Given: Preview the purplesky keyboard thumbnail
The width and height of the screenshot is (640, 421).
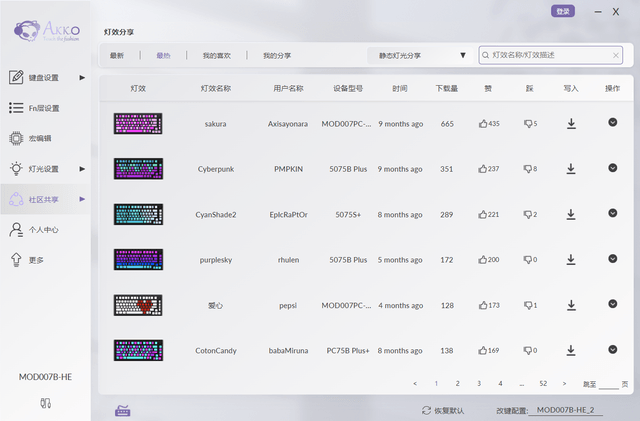Looking at the screenshot, I should click(138, 260).
